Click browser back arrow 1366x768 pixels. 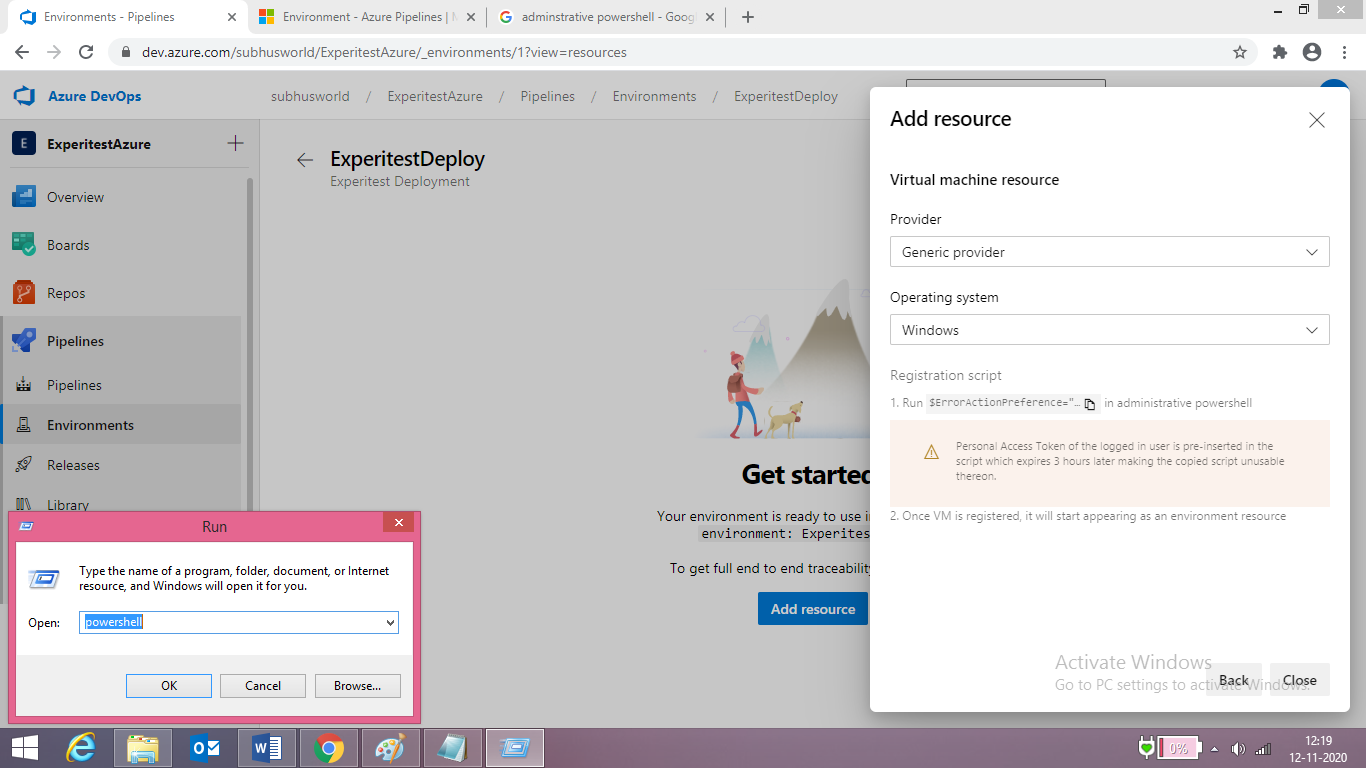point(22,52)
